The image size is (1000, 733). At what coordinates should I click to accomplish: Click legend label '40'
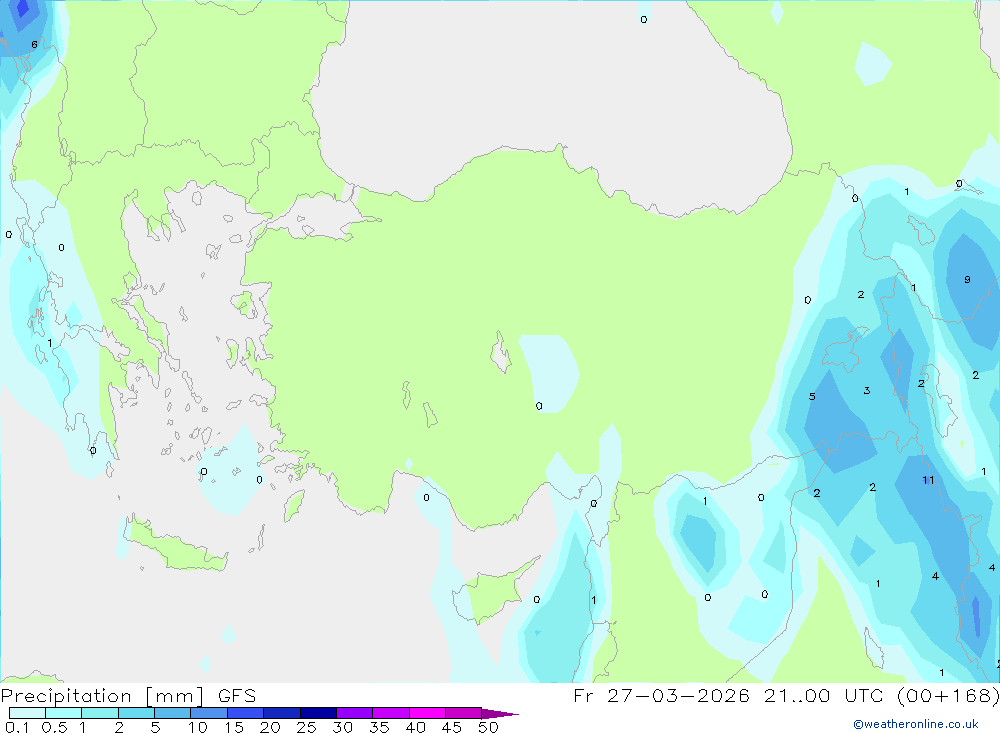[x=416, y=727]
